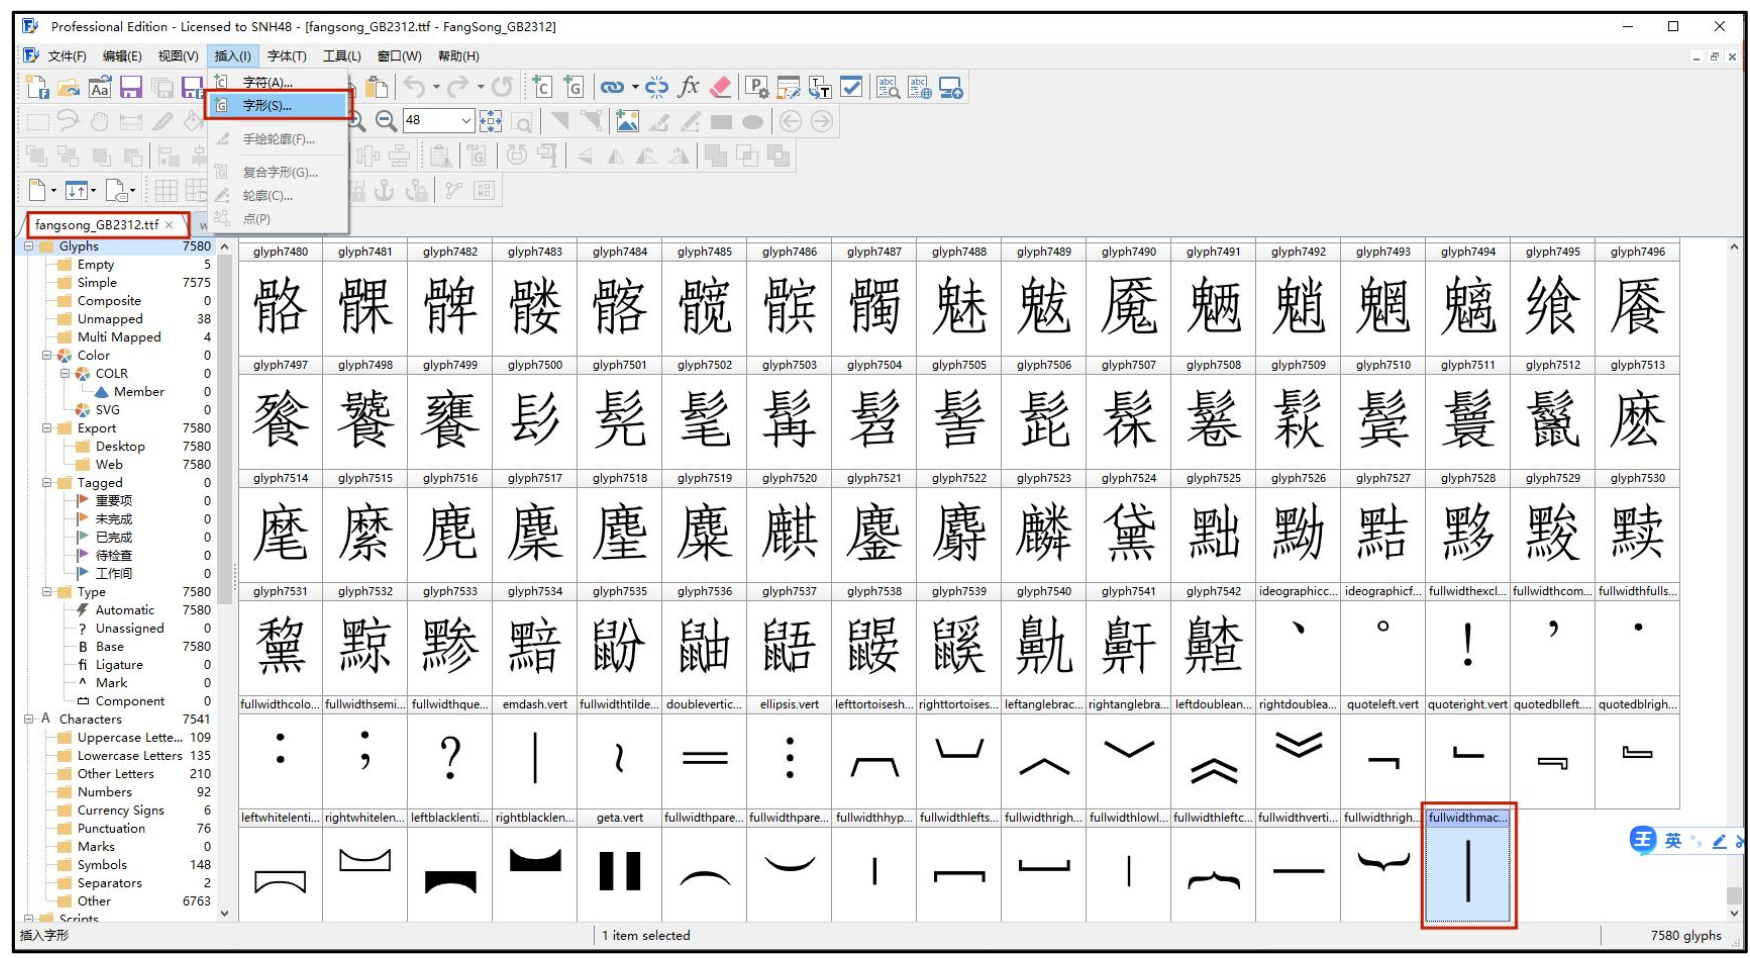Click the Zoom Out magnifier icon
The image size is (1750, 958).
point(386,122)
